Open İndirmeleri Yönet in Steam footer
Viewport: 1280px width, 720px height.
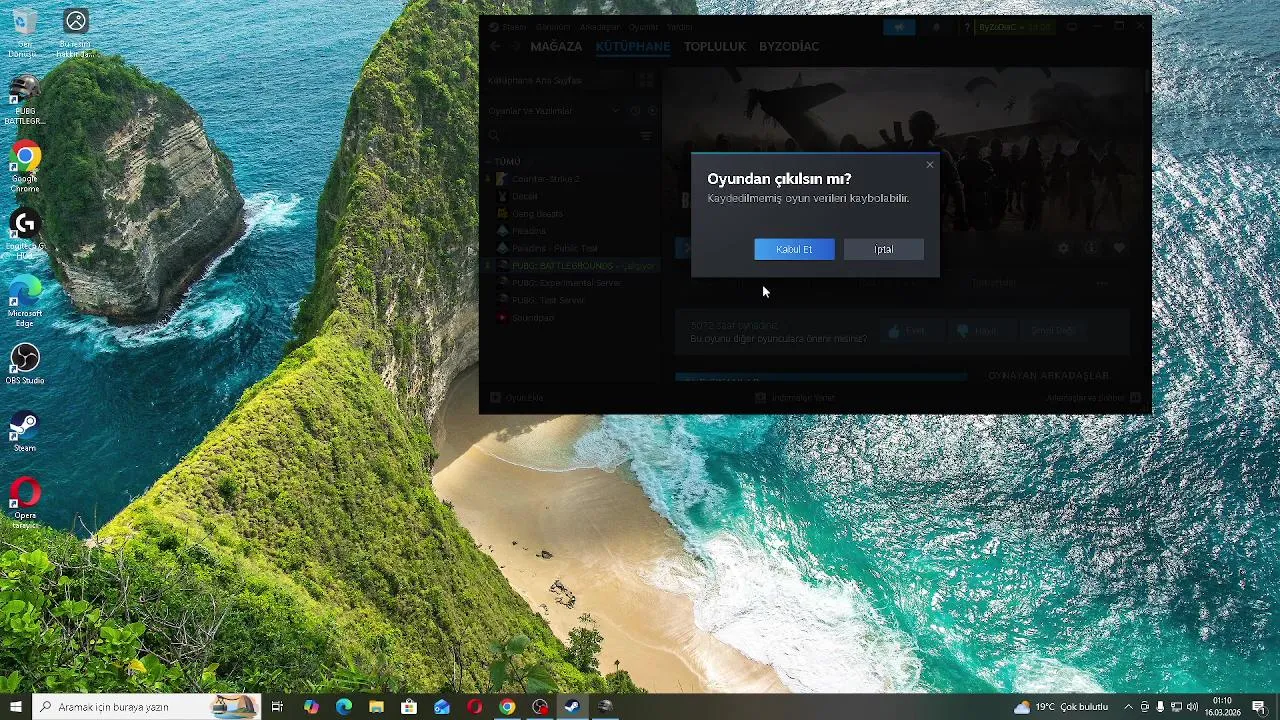(x=795, y=398)
